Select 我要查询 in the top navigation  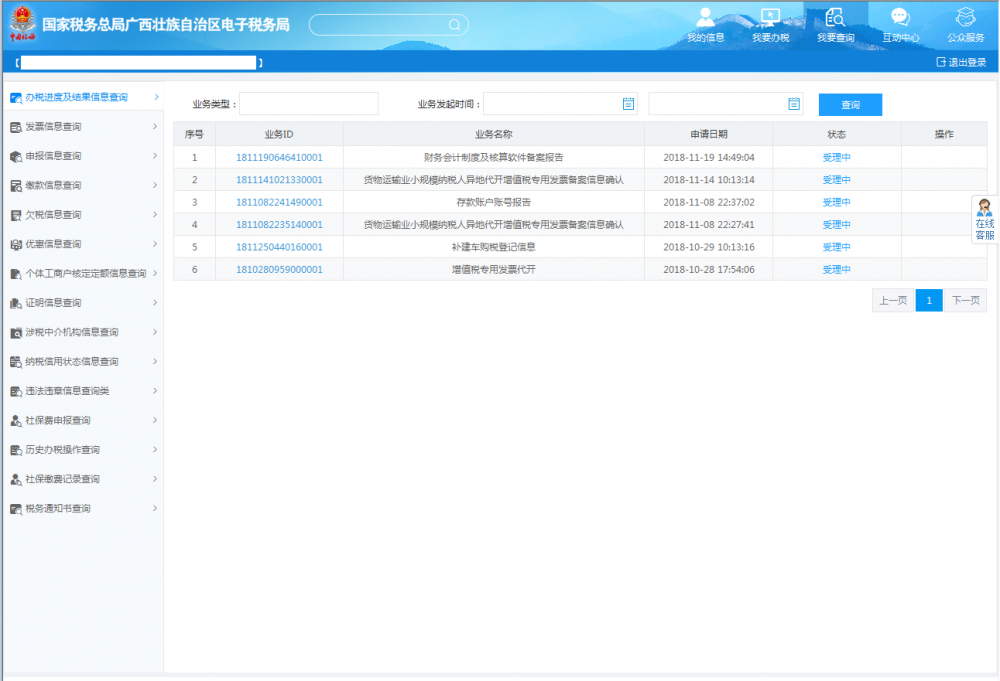click(835, 25)
